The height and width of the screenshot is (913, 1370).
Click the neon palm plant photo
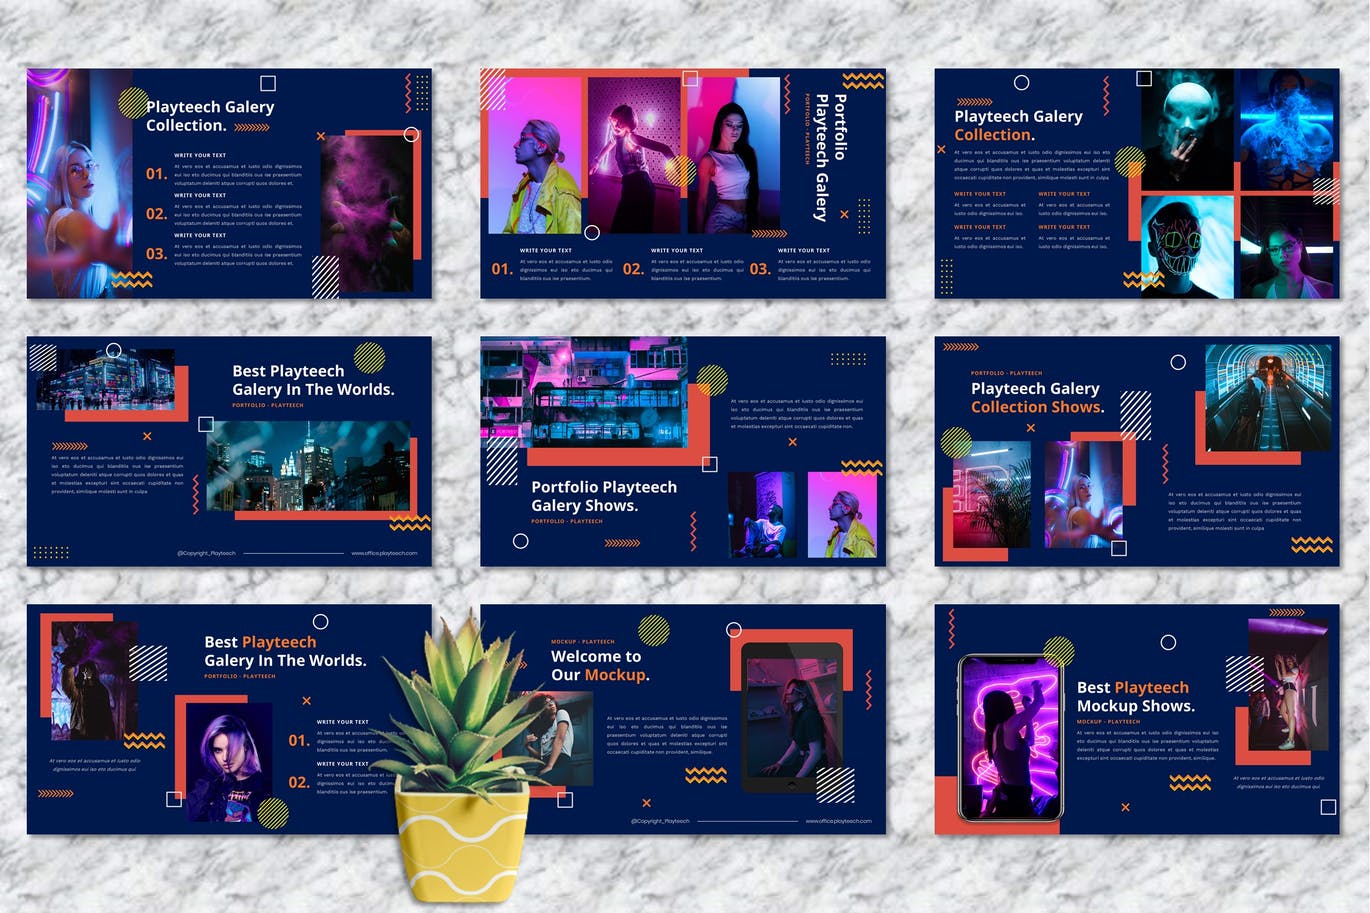(991, 494)
